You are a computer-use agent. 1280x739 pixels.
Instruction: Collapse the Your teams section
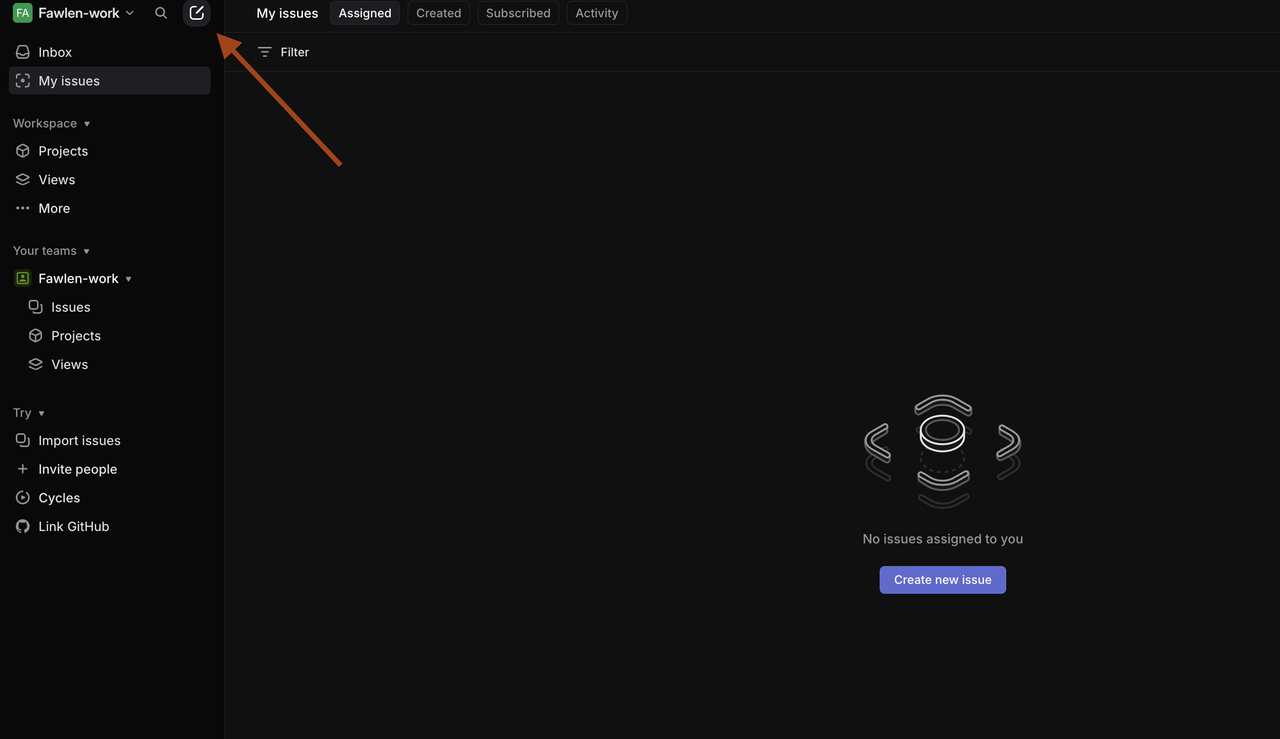pos(52,251)
